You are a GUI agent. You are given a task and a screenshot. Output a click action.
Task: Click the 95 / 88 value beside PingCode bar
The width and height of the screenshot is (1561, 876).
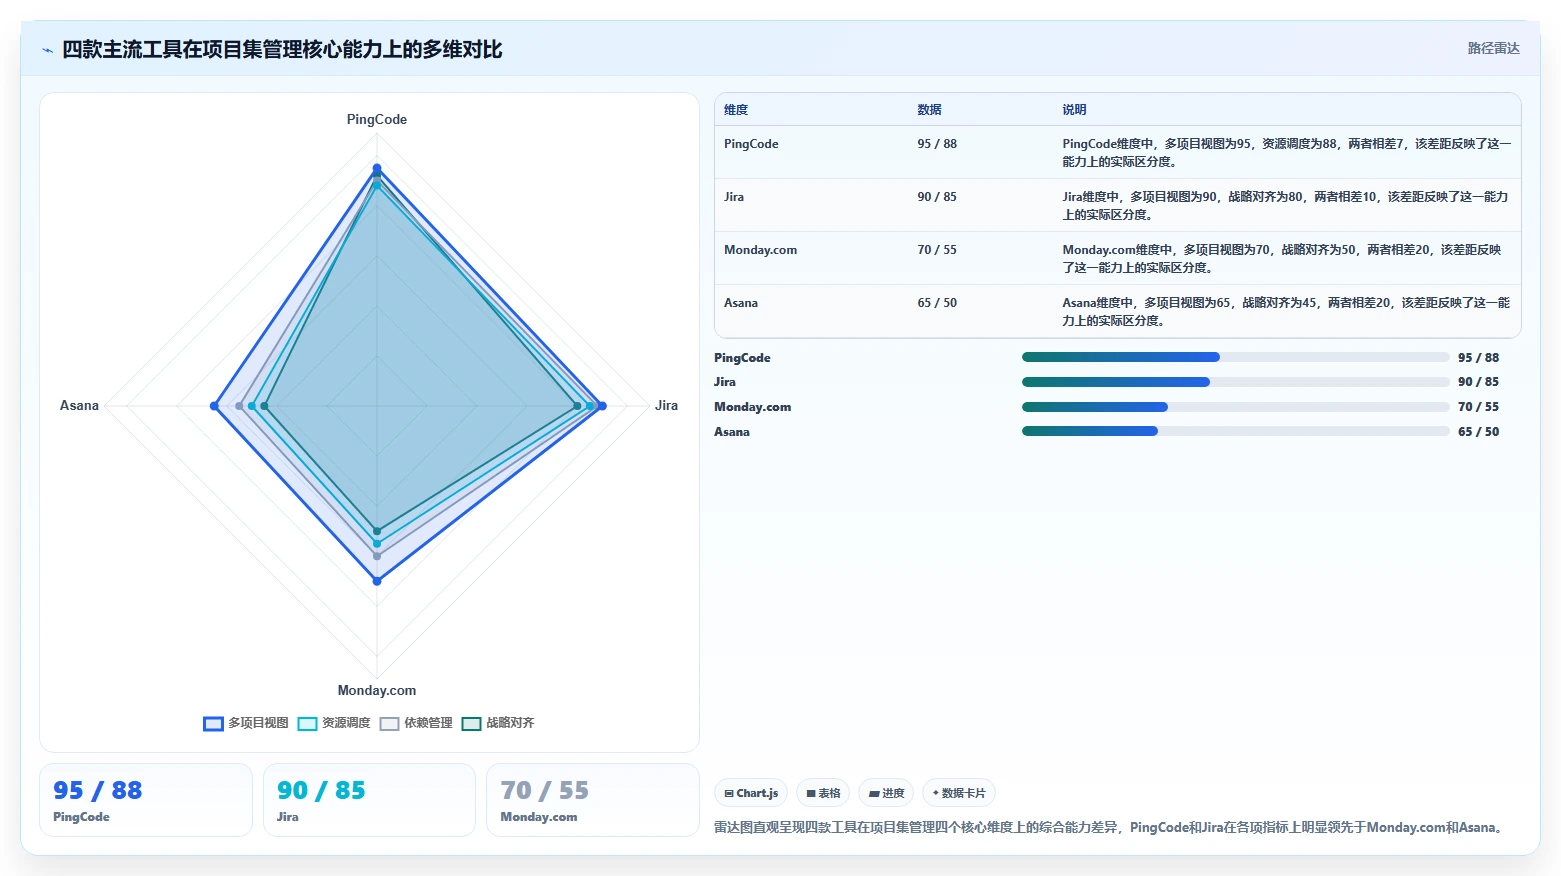tap(1478, 358)
